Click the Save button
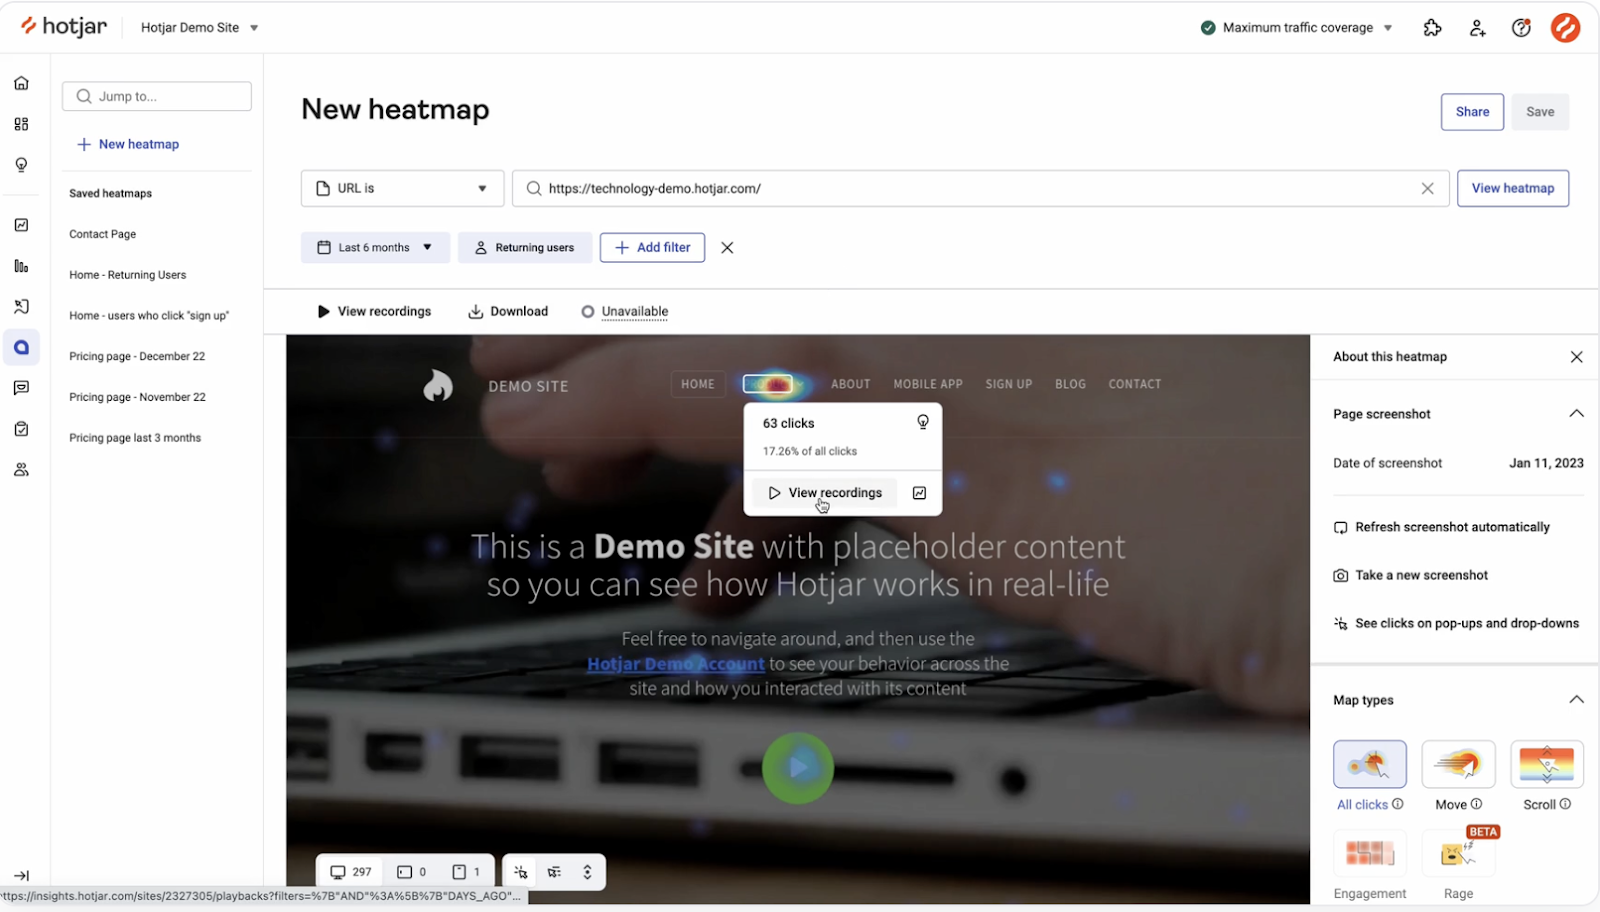 1540,112
